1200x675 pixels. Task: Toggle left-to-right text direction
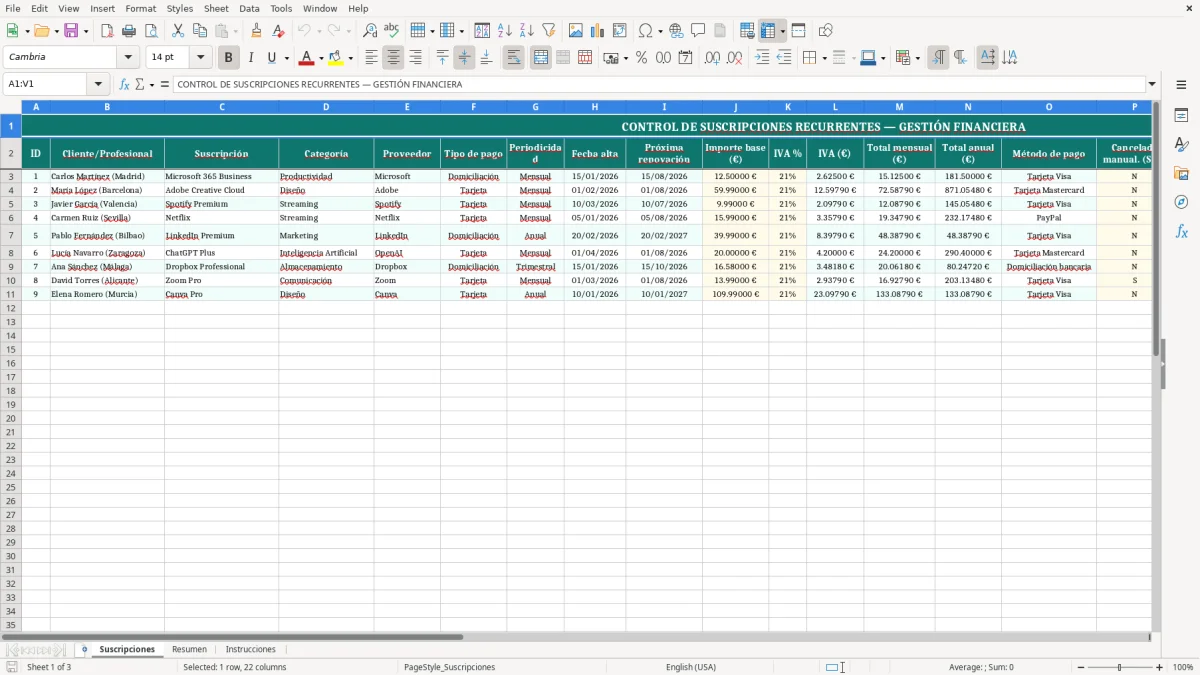pos(938,58)
